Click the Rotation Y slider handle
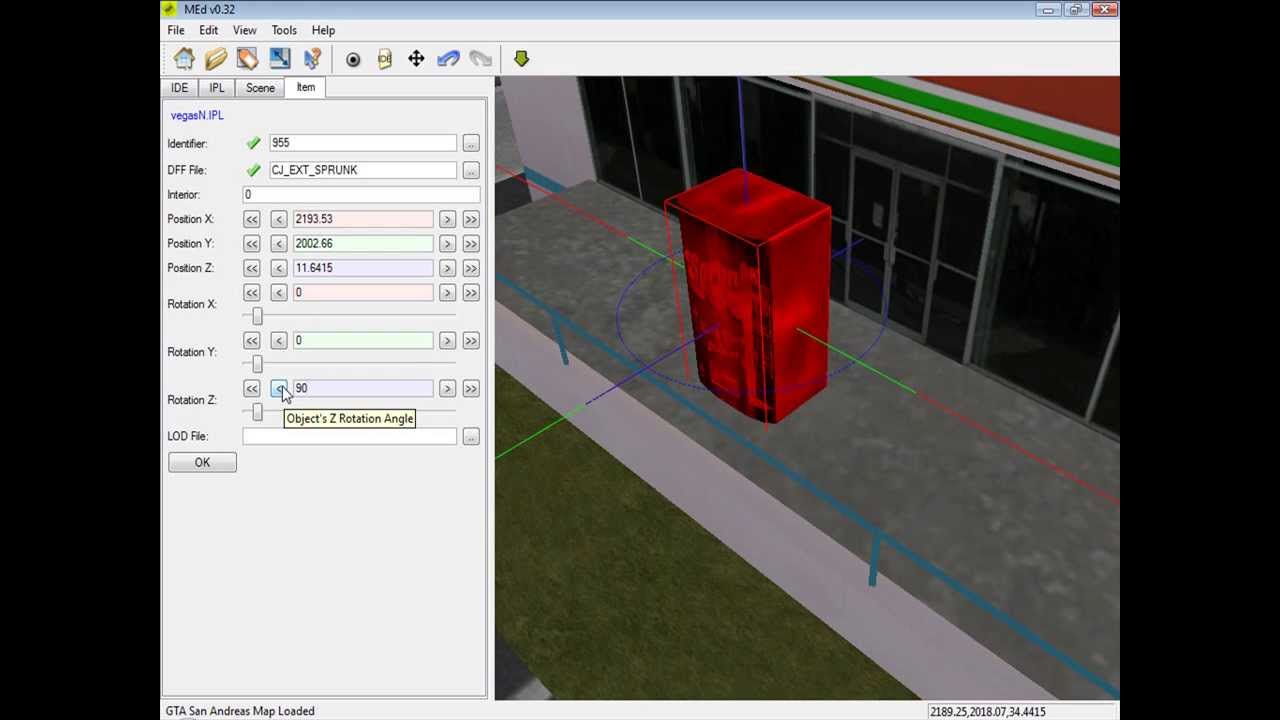Viewport: 1280px width, 720px height. click(x=257, y=364)
